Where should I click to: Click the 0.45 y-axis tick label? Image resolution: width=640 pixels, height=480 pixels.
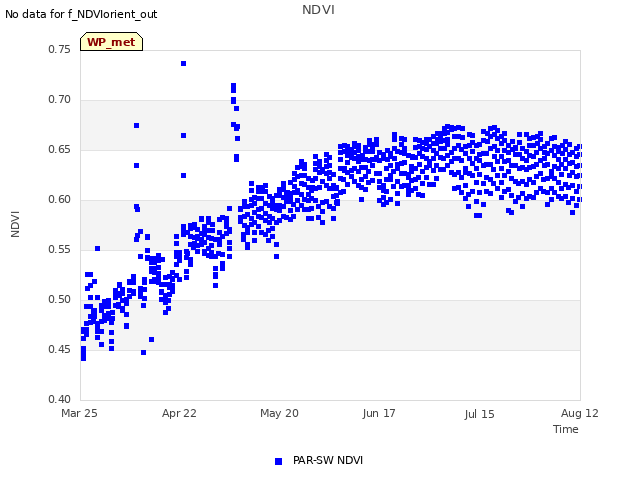tap(59, 349)
